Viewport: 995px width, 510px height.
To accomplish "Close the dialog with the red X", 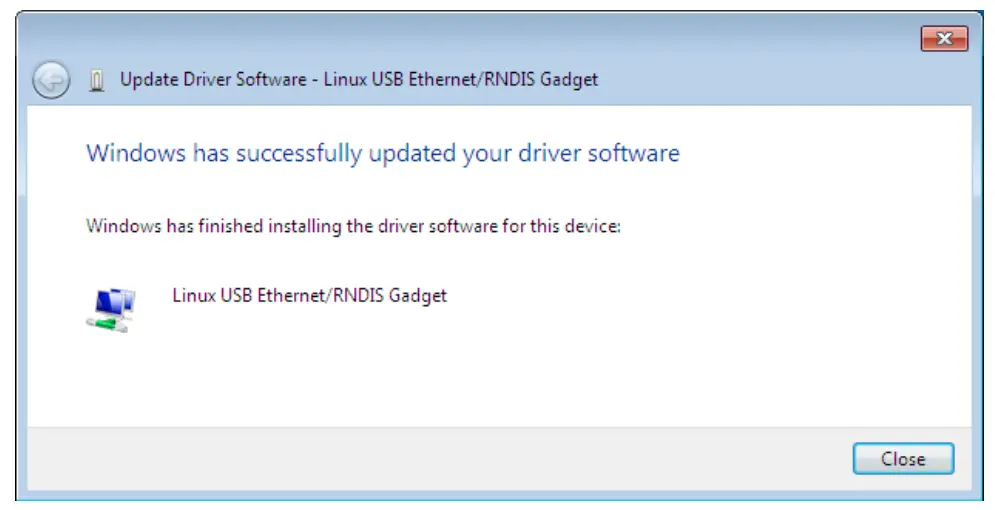I will [x=943, y=40].
